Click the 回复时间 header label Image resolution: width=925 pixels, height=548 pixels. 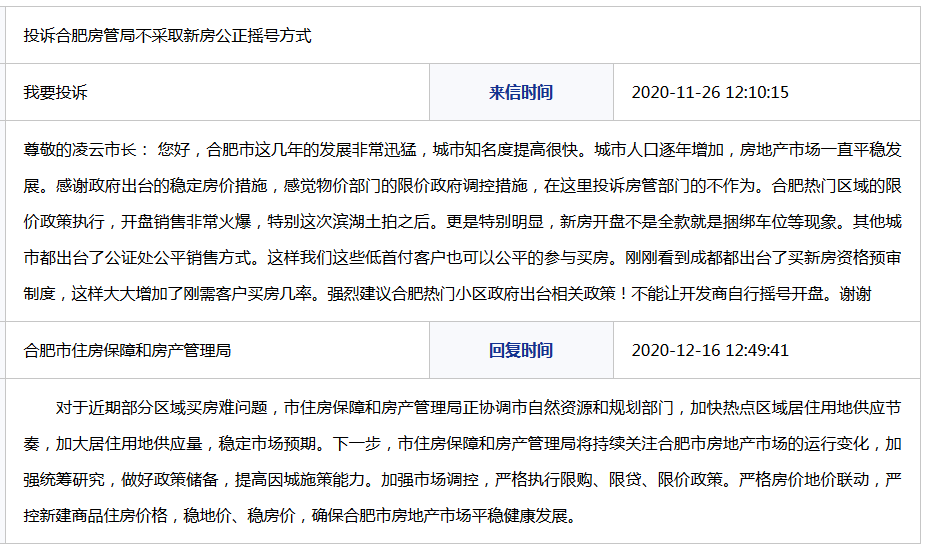point(520,351)
